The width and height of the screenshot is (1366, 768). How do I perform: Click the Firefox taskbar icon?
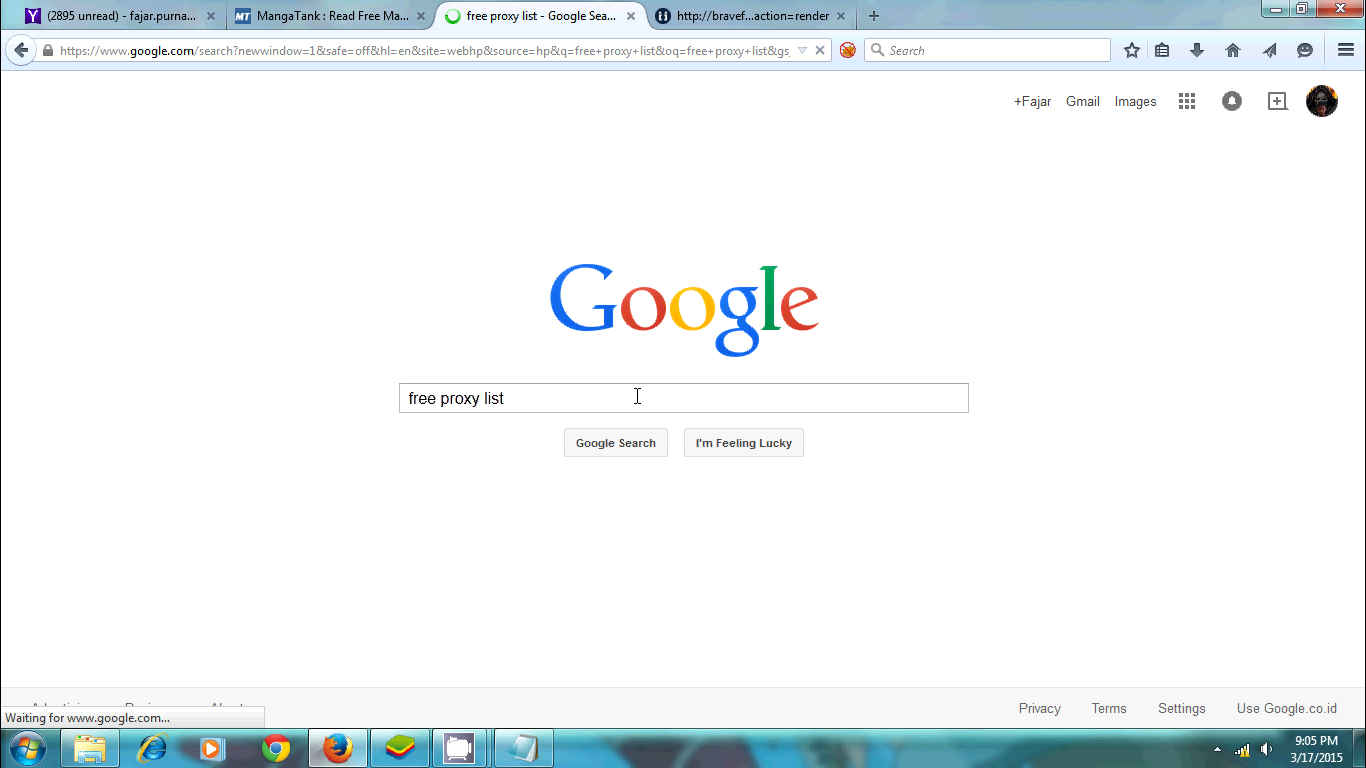point(338,748)
